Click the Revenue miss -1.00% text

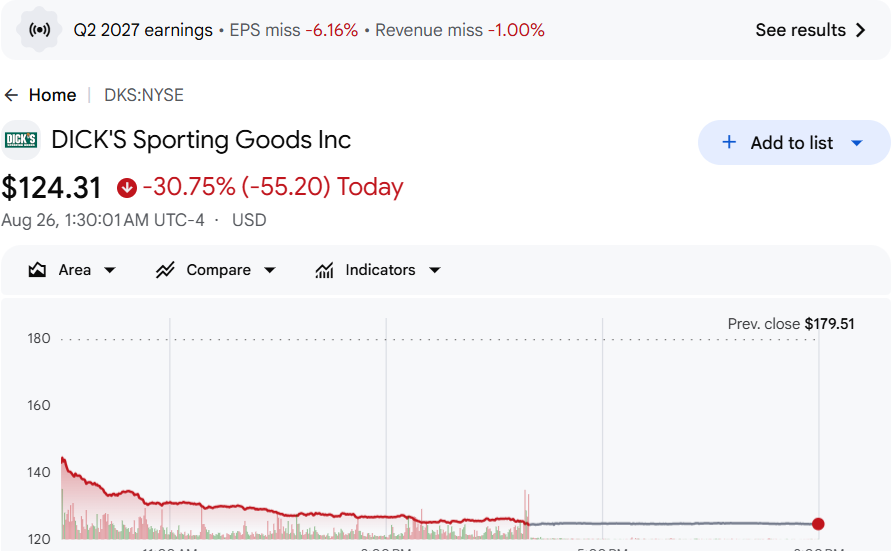(x=460, y=30)
